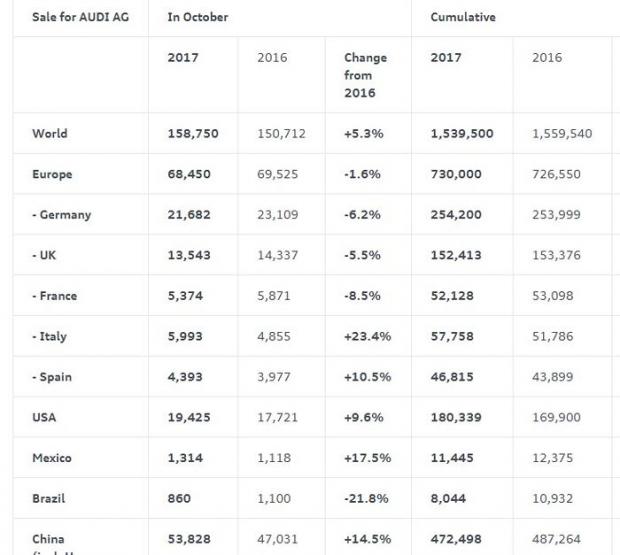
Task: Click the Spain row label
Action: [x=53, y=377]
